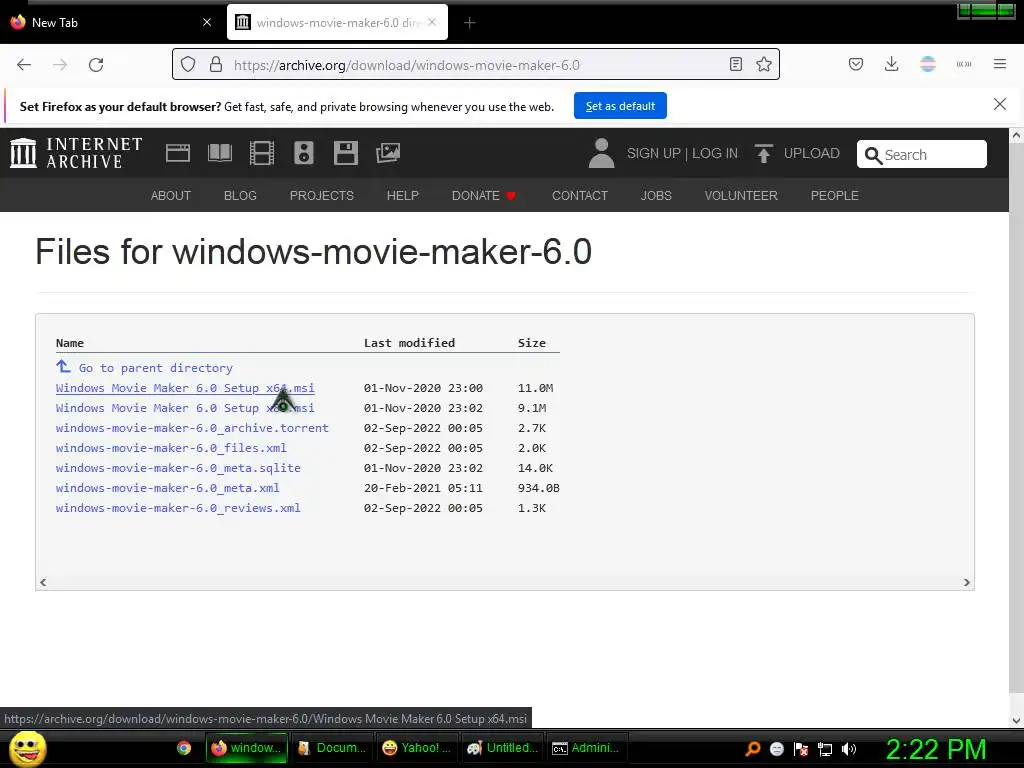Viewport: 1024px width, 768px height.
Task: Click the page scrollbar down arrow
Action: pyautogui.click(x=1016, y=721)
